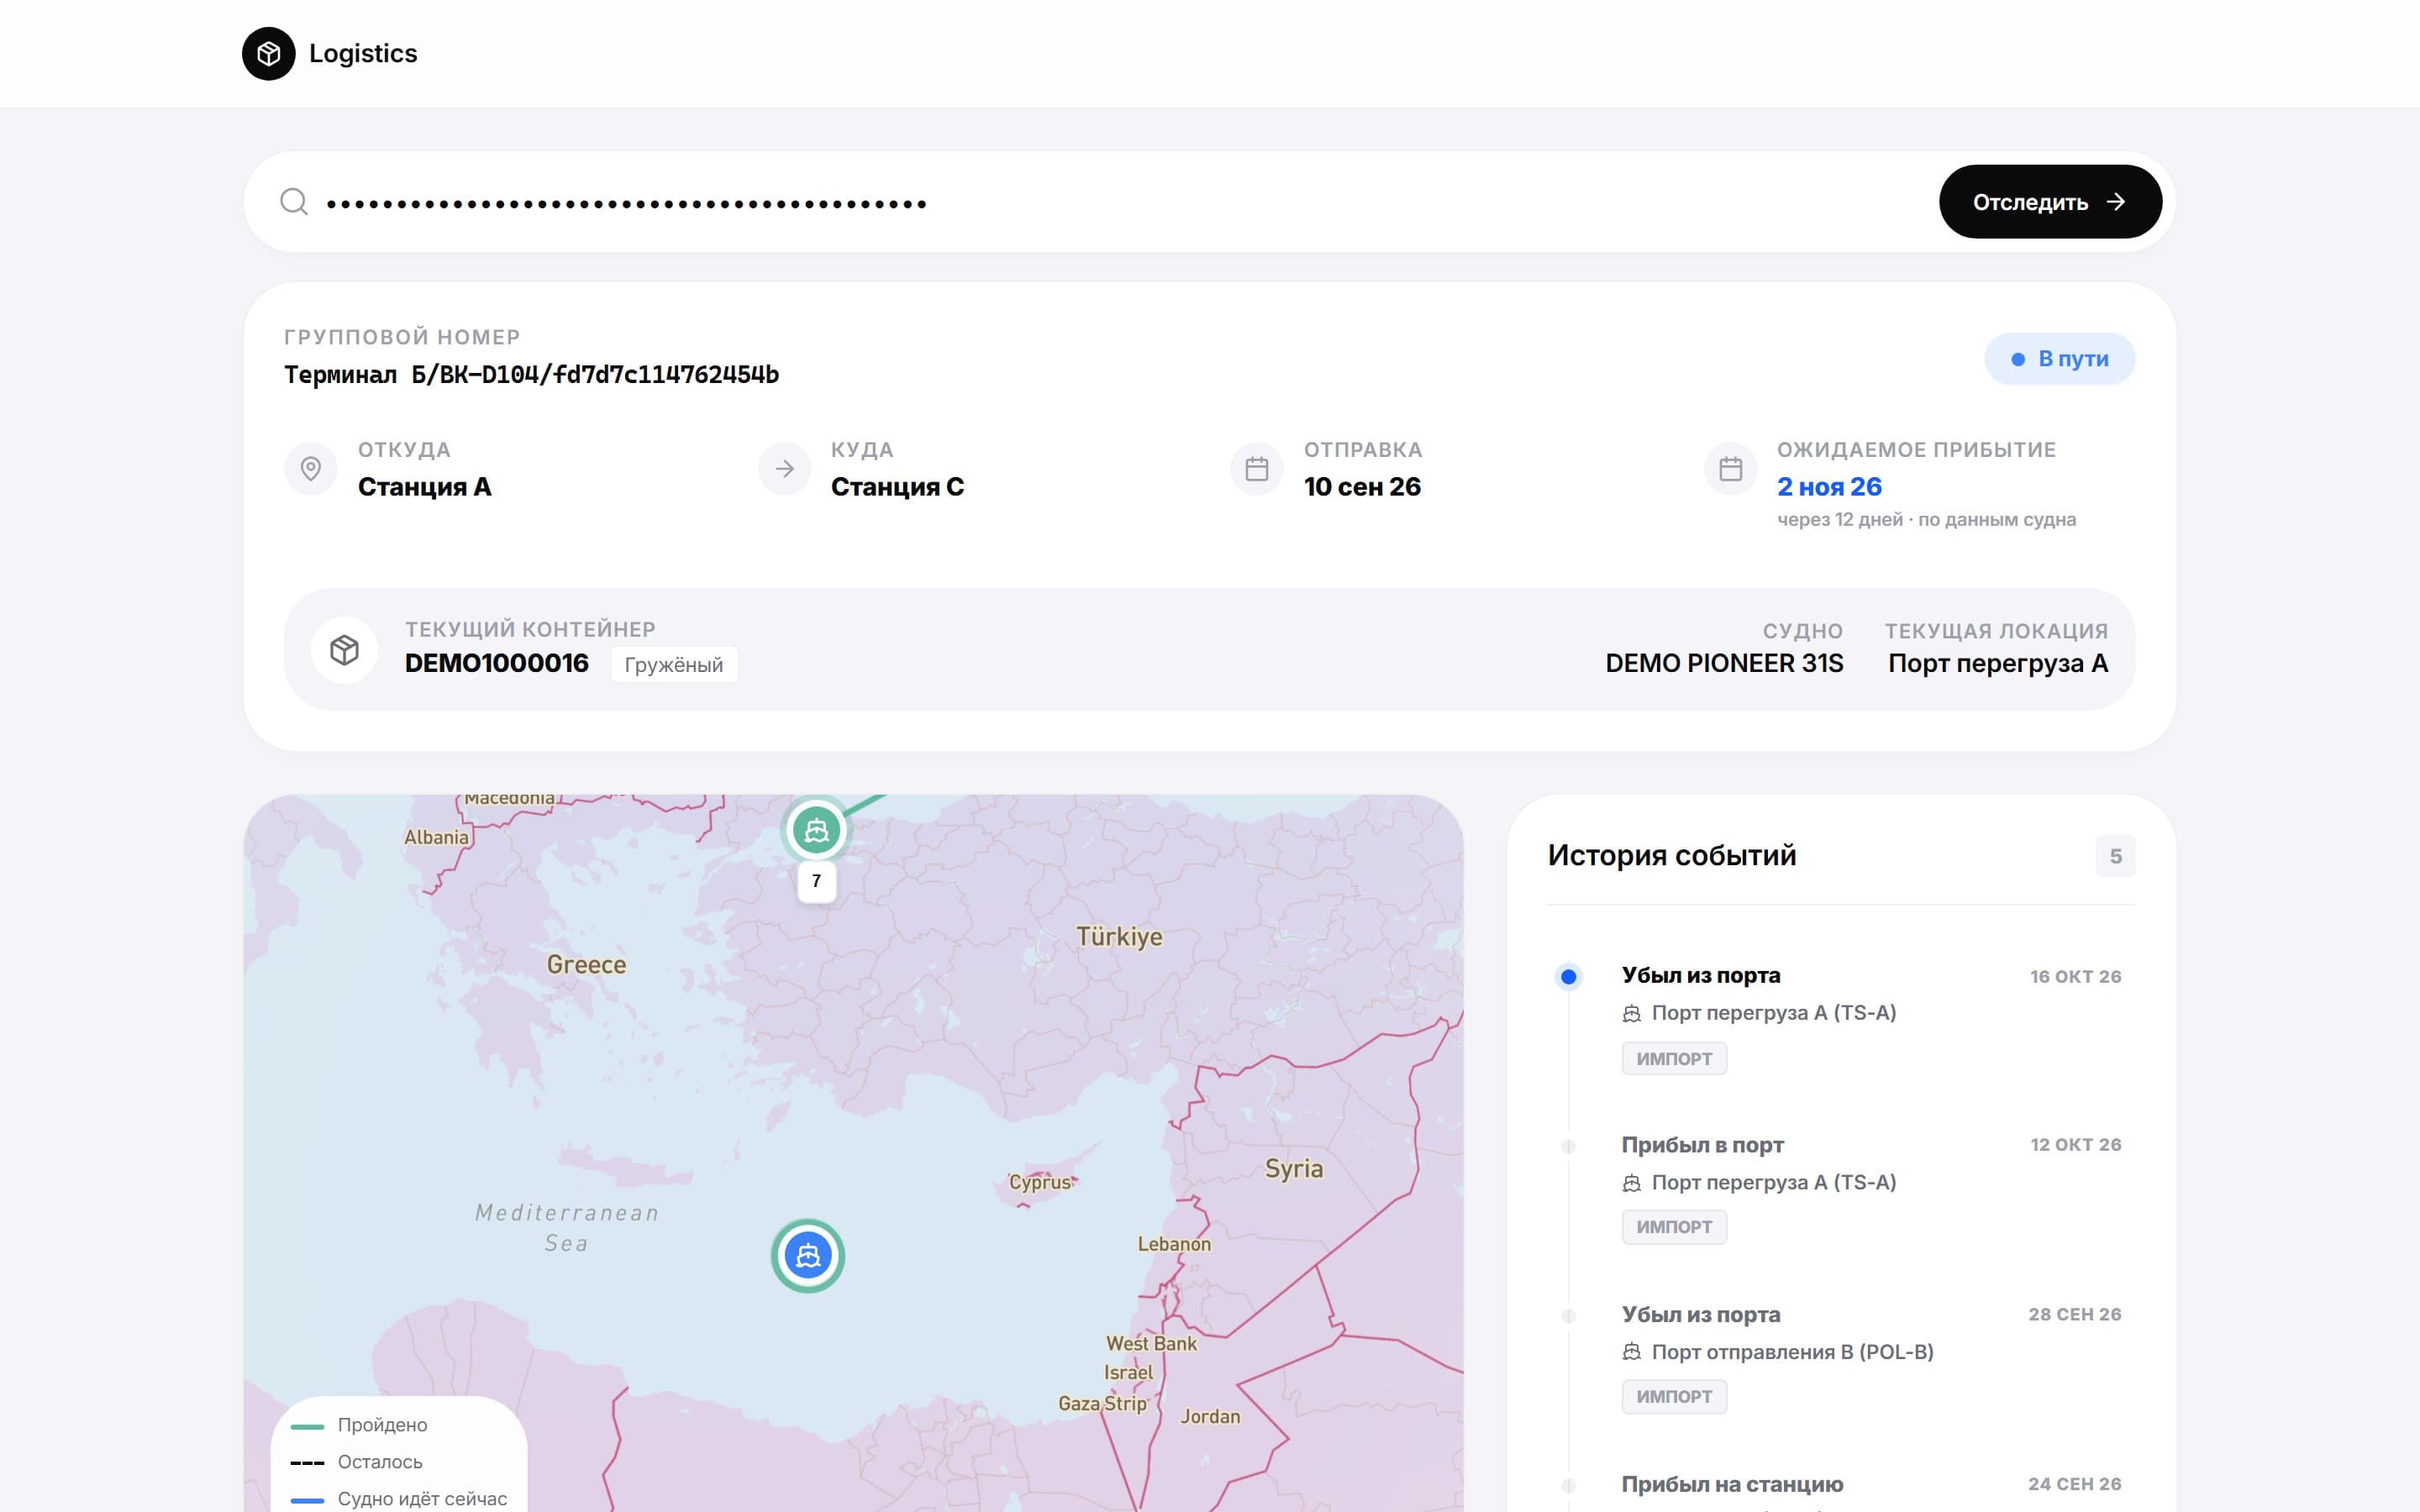Click destination Станция C
Screen dimensions: 2420x1512
pos(897,487)
